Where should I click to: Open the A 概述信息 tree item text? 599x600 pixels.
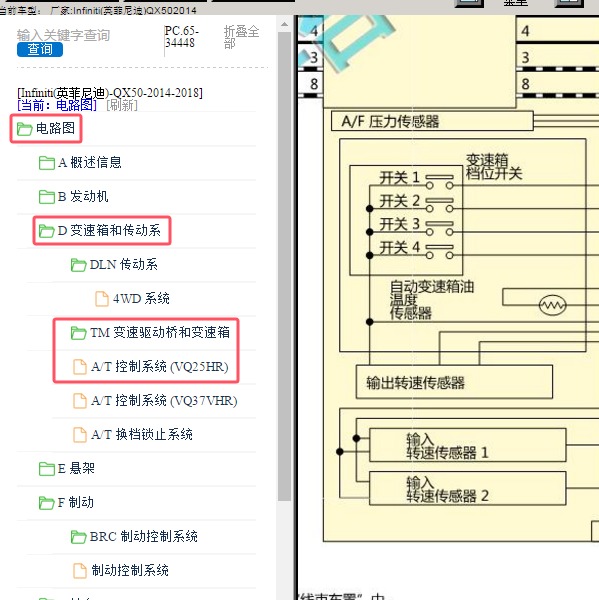(x=90, y=163)
